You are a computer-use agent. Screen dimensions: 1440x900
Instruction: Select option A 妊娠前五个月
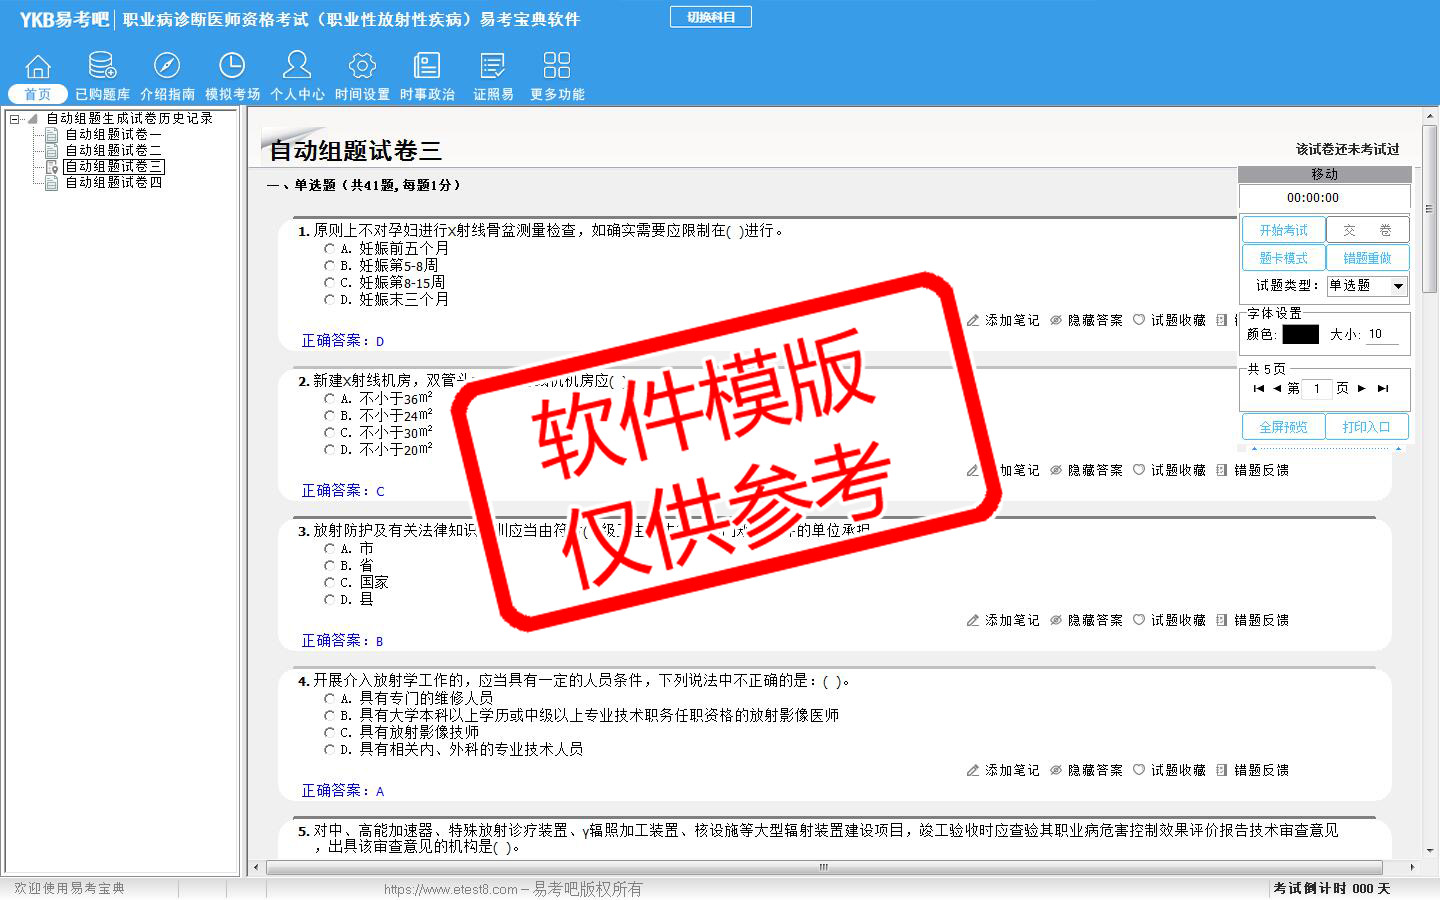click(329, 248)
